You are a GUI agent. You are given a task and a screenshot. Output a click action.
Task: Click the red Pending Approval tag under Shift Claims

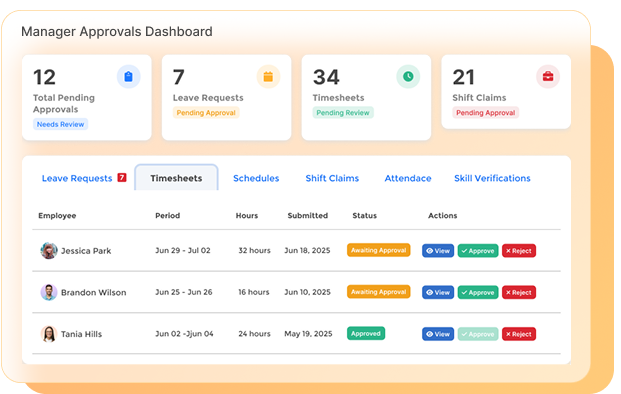pos(486,113)
